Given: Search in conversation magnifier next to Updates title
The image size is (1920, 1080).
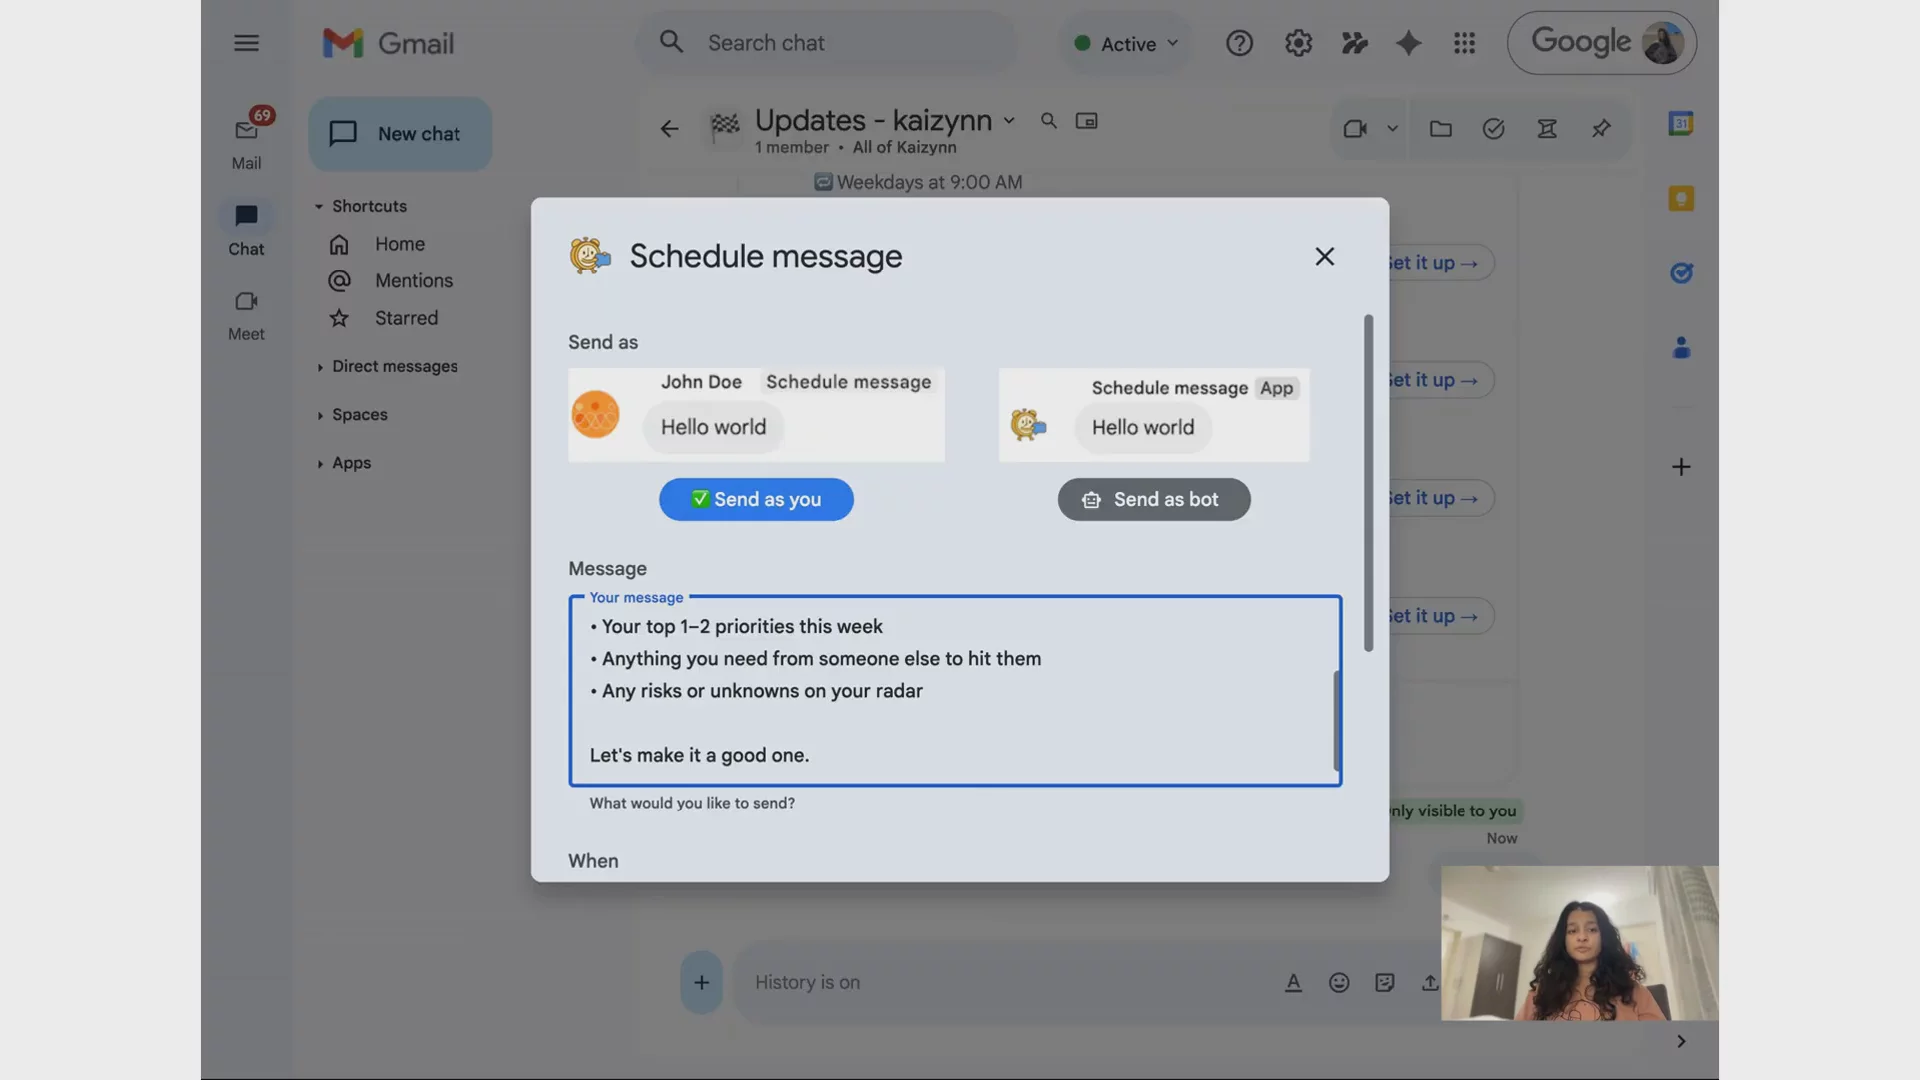Looking at the screenshot, I should (1048, 121).
